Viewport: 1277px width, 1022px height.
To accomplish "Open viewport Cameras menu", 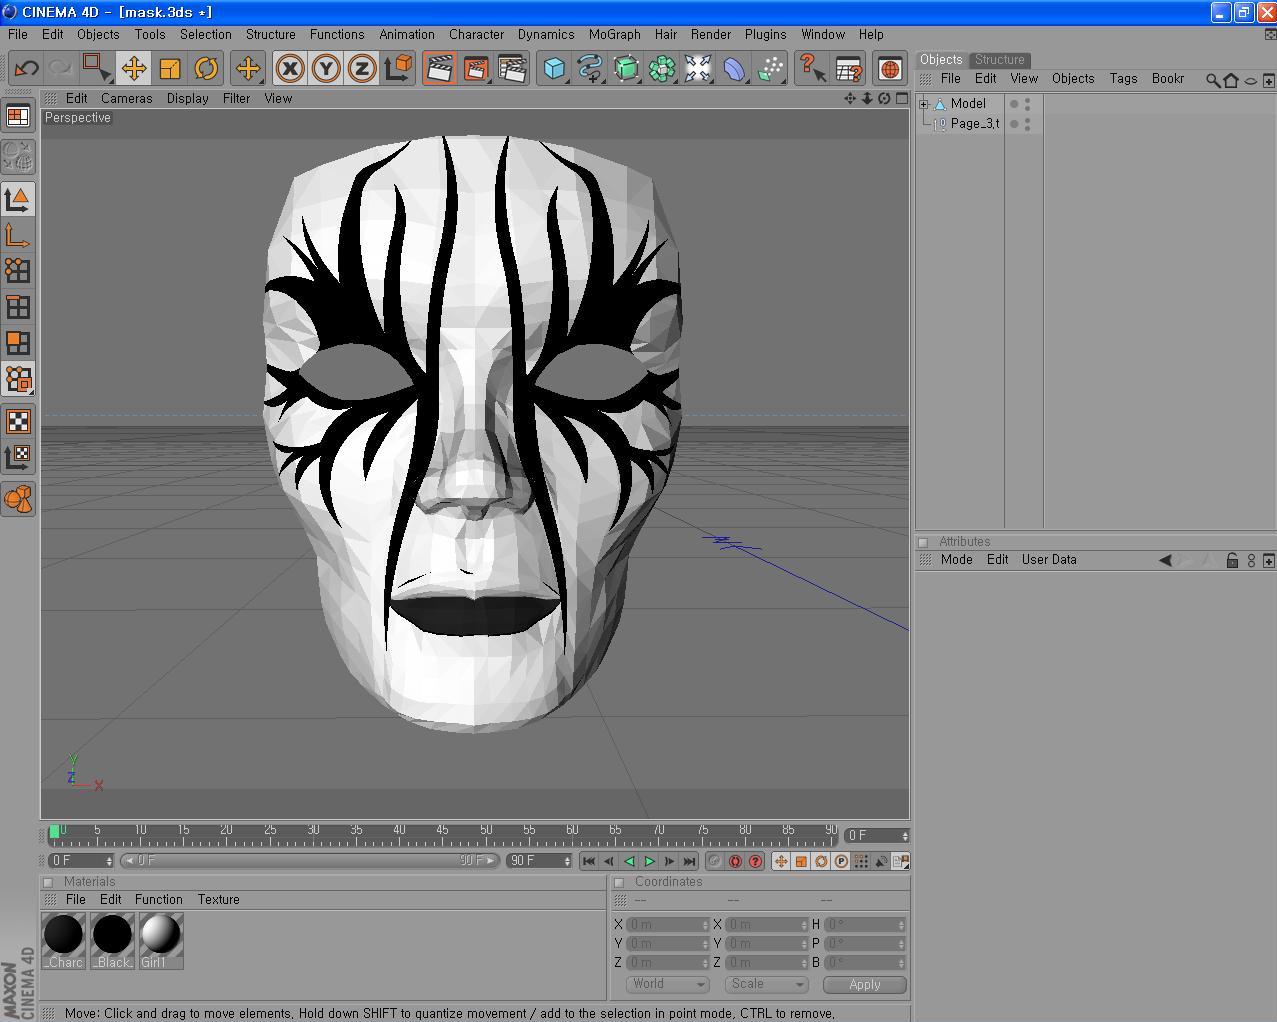I will pyautogui.click(x=126, y=98).
